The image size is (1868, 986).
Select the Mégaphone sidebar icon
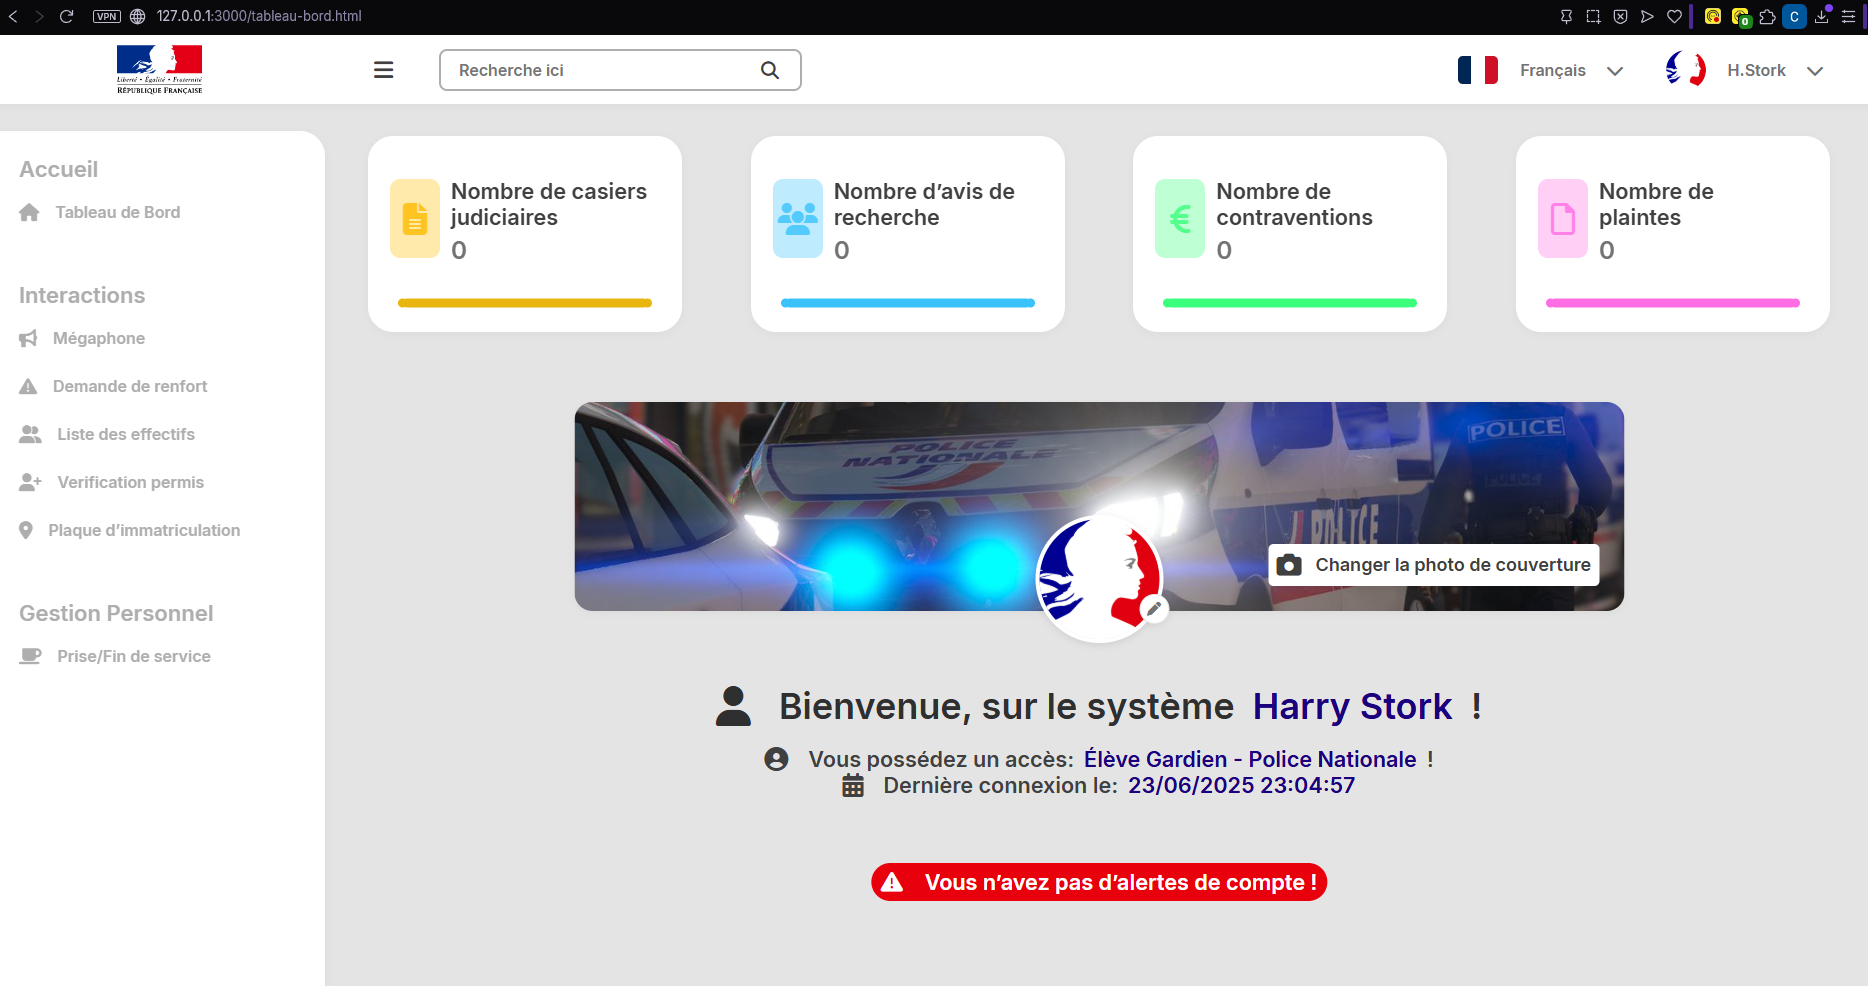28,338
